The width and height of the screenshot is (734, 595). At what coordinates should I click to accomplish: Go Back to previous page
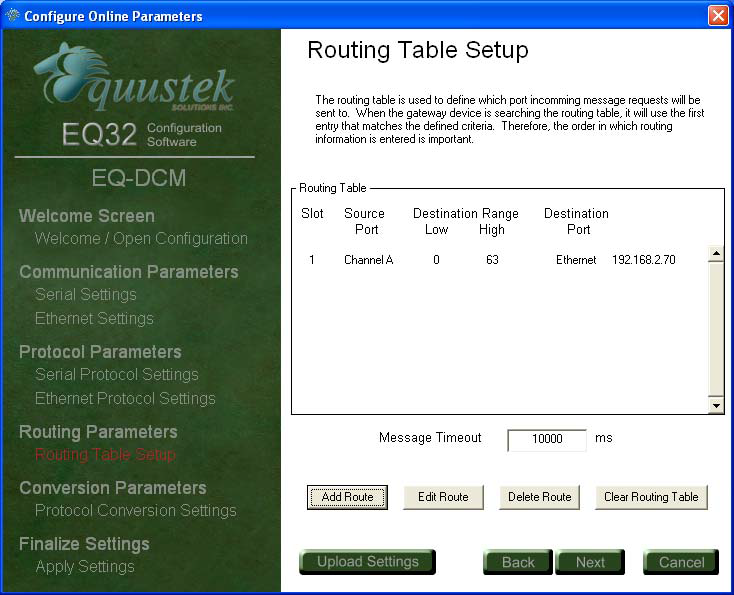click(518, 562)
